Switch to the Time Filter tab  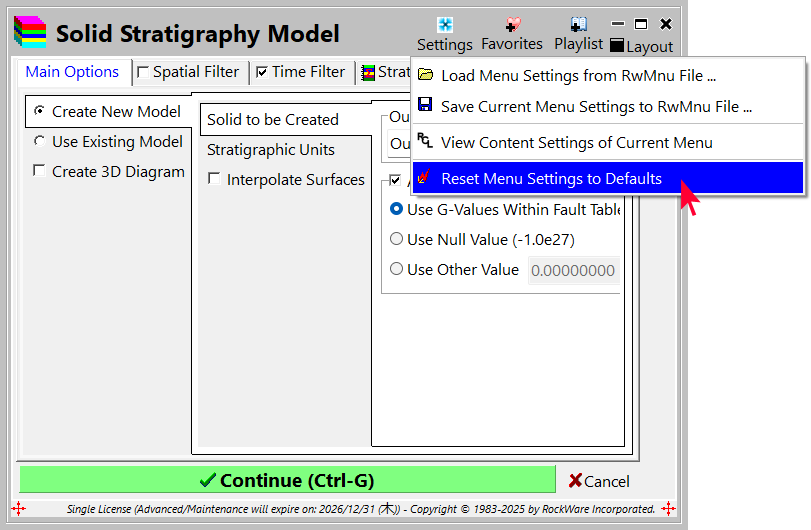click(x=300, y=72)
